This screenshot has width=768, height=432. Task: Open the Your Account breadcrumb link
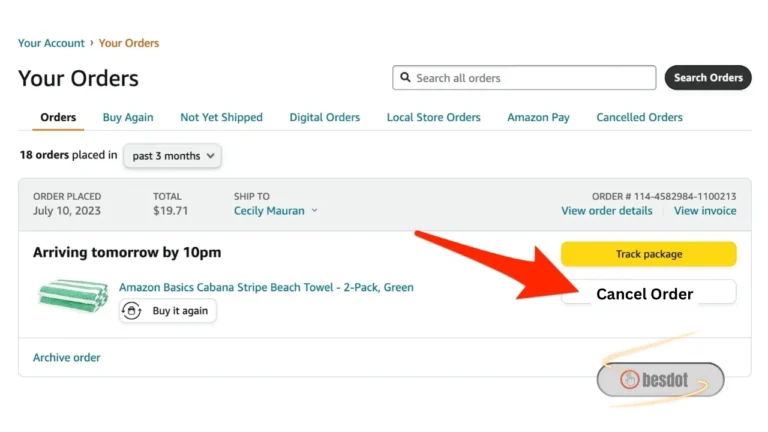pos(51,43)
